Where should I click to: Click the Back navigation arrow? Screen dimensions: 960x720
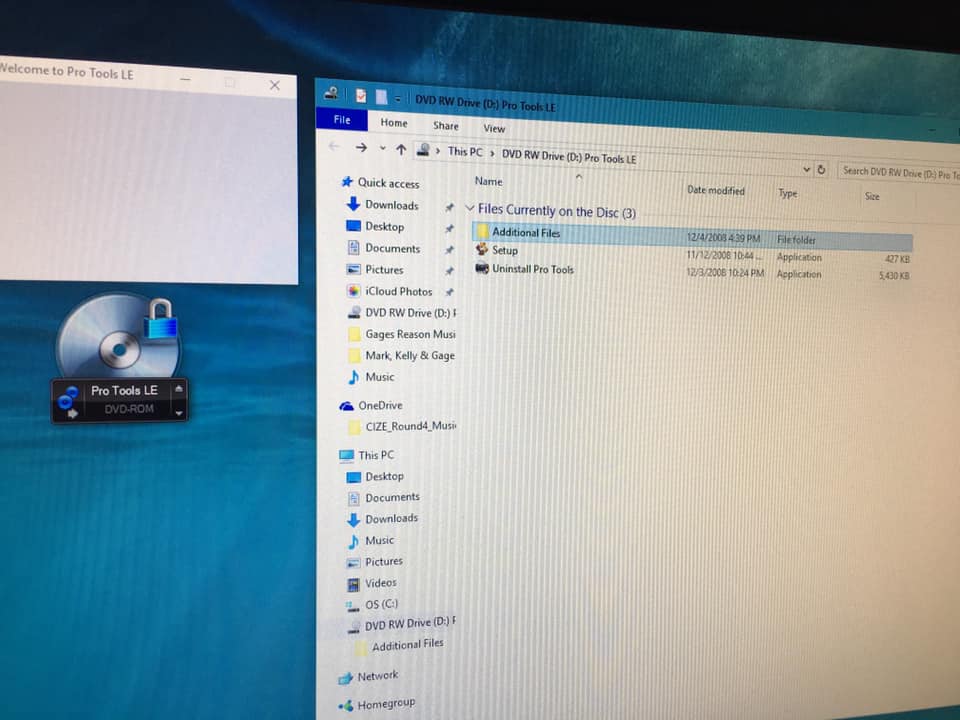pyautogui.click(x=334, y=146)
